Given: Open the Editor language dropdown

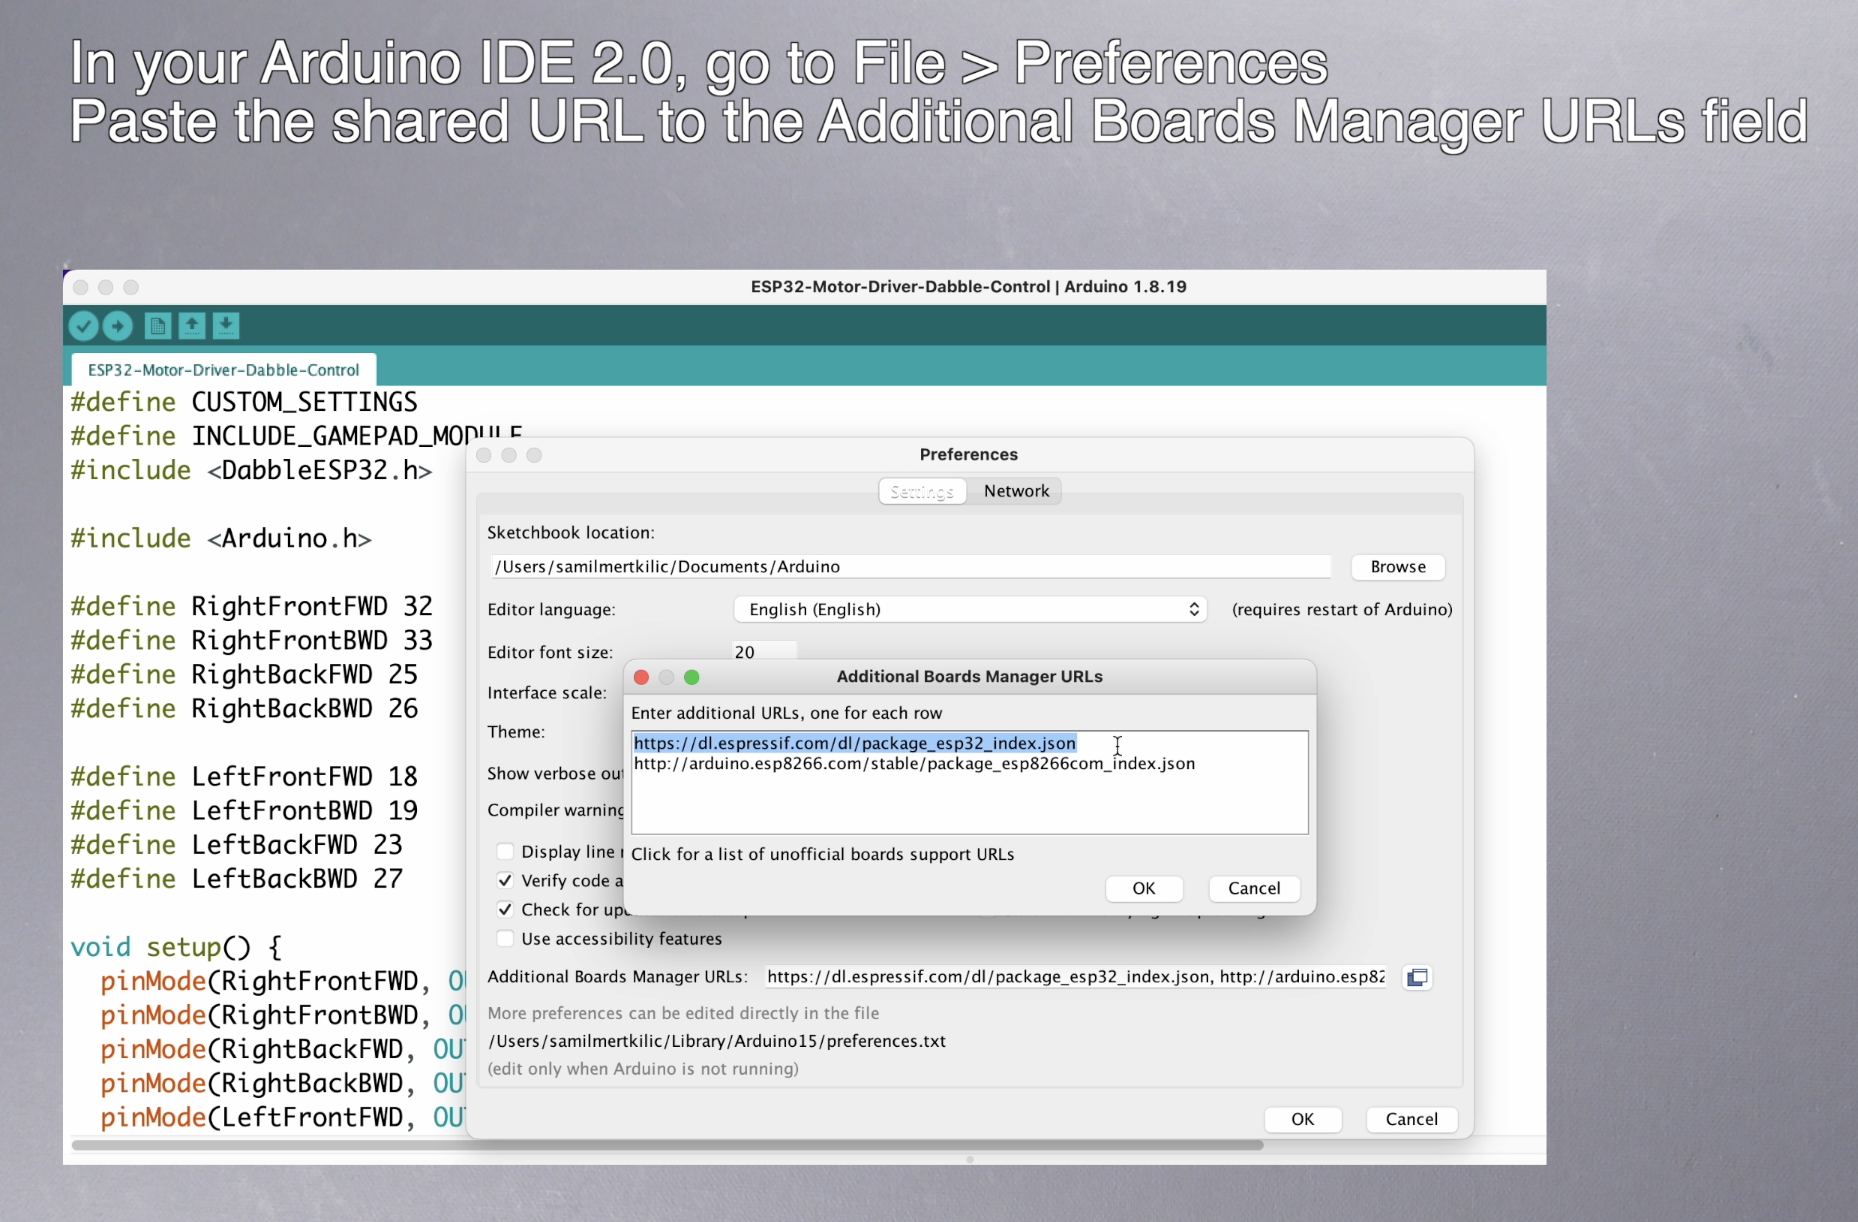Looking at the screenshot, I should [970, 609].
